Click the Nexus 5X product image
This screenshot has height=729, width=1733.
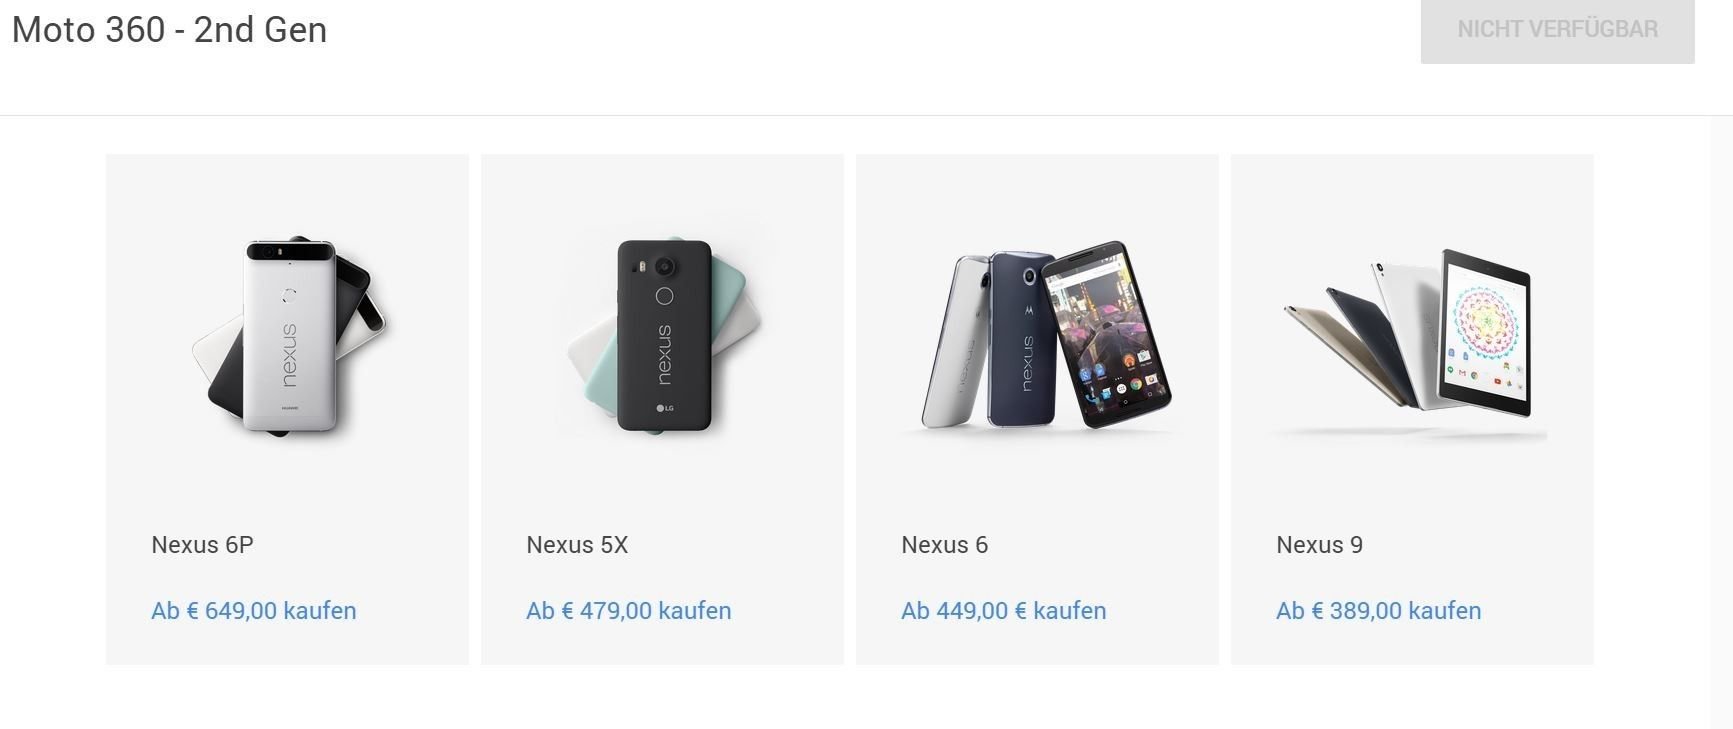click(x=664, y=337)
